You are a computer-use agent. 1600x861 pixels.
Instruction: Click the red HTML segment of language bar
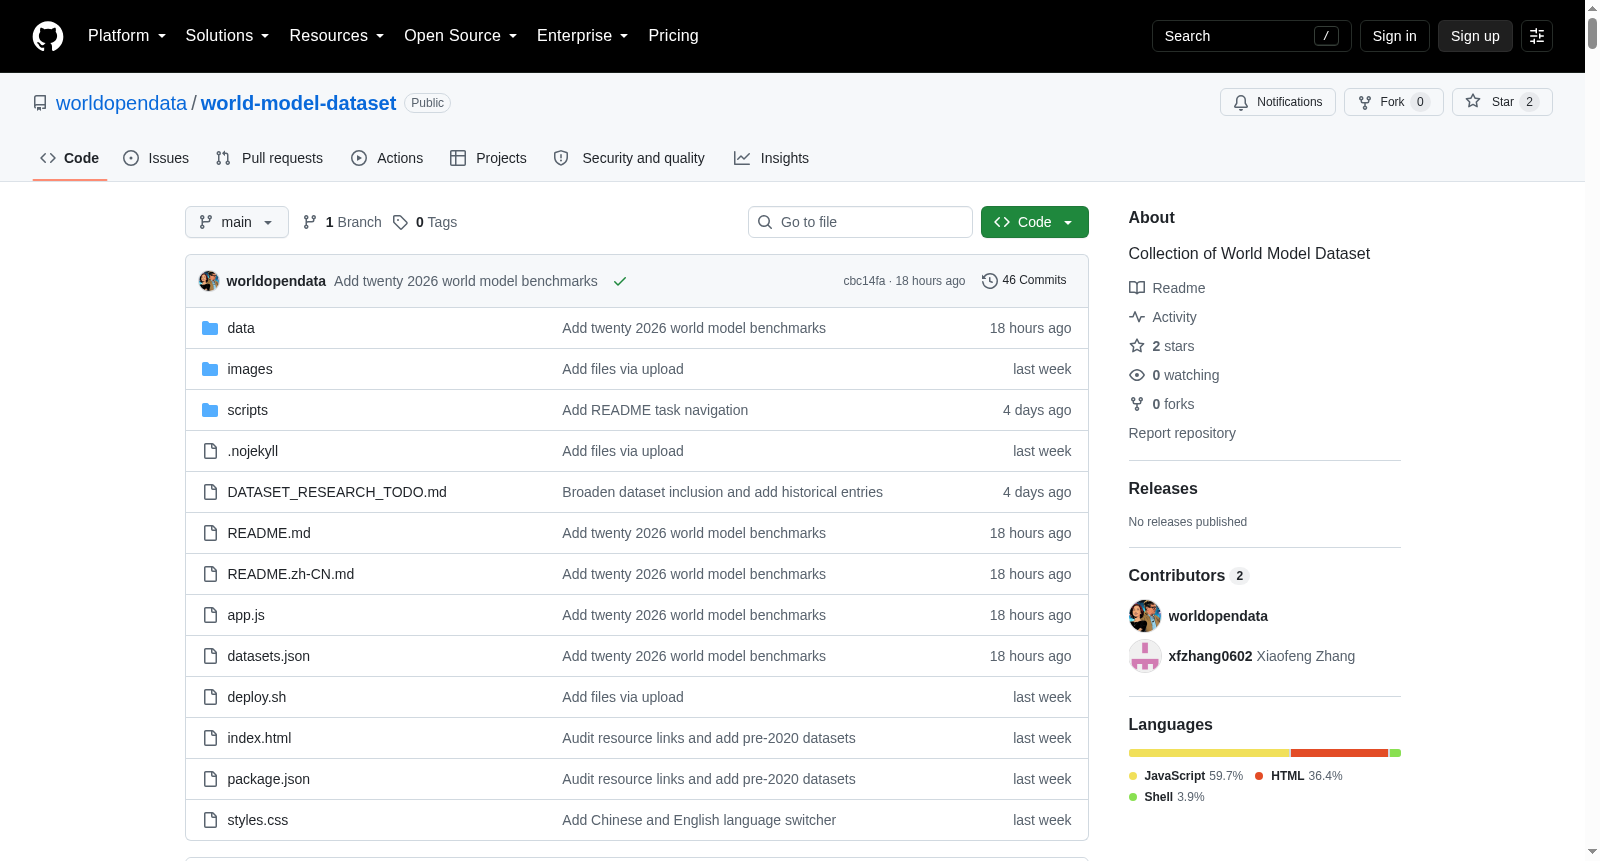[x=1340, y=753]
